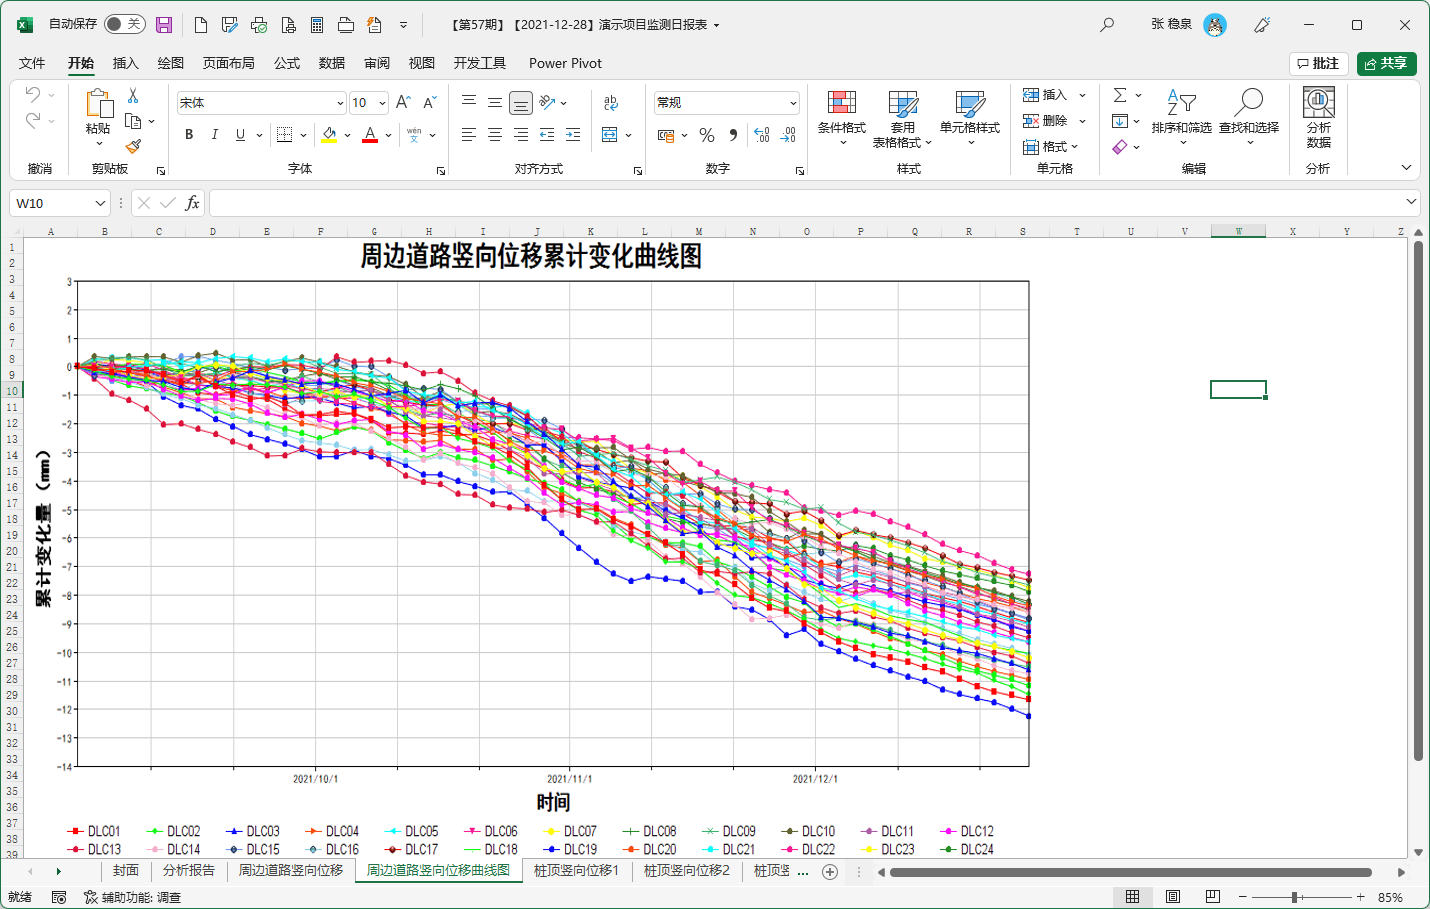Click the Undo arrow

[33, 94]
